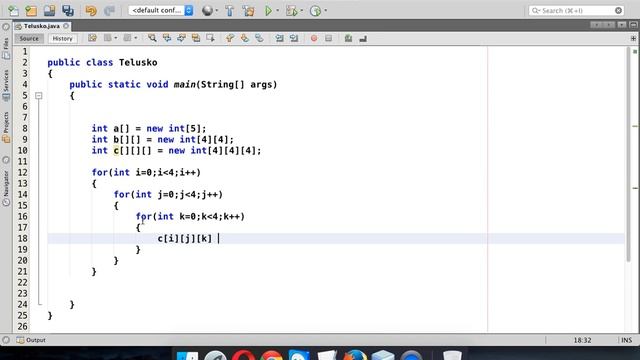This screenshot has width=640, height=360.
Task: Click the INS insert mode indicator
Action: tap(627, 340)
